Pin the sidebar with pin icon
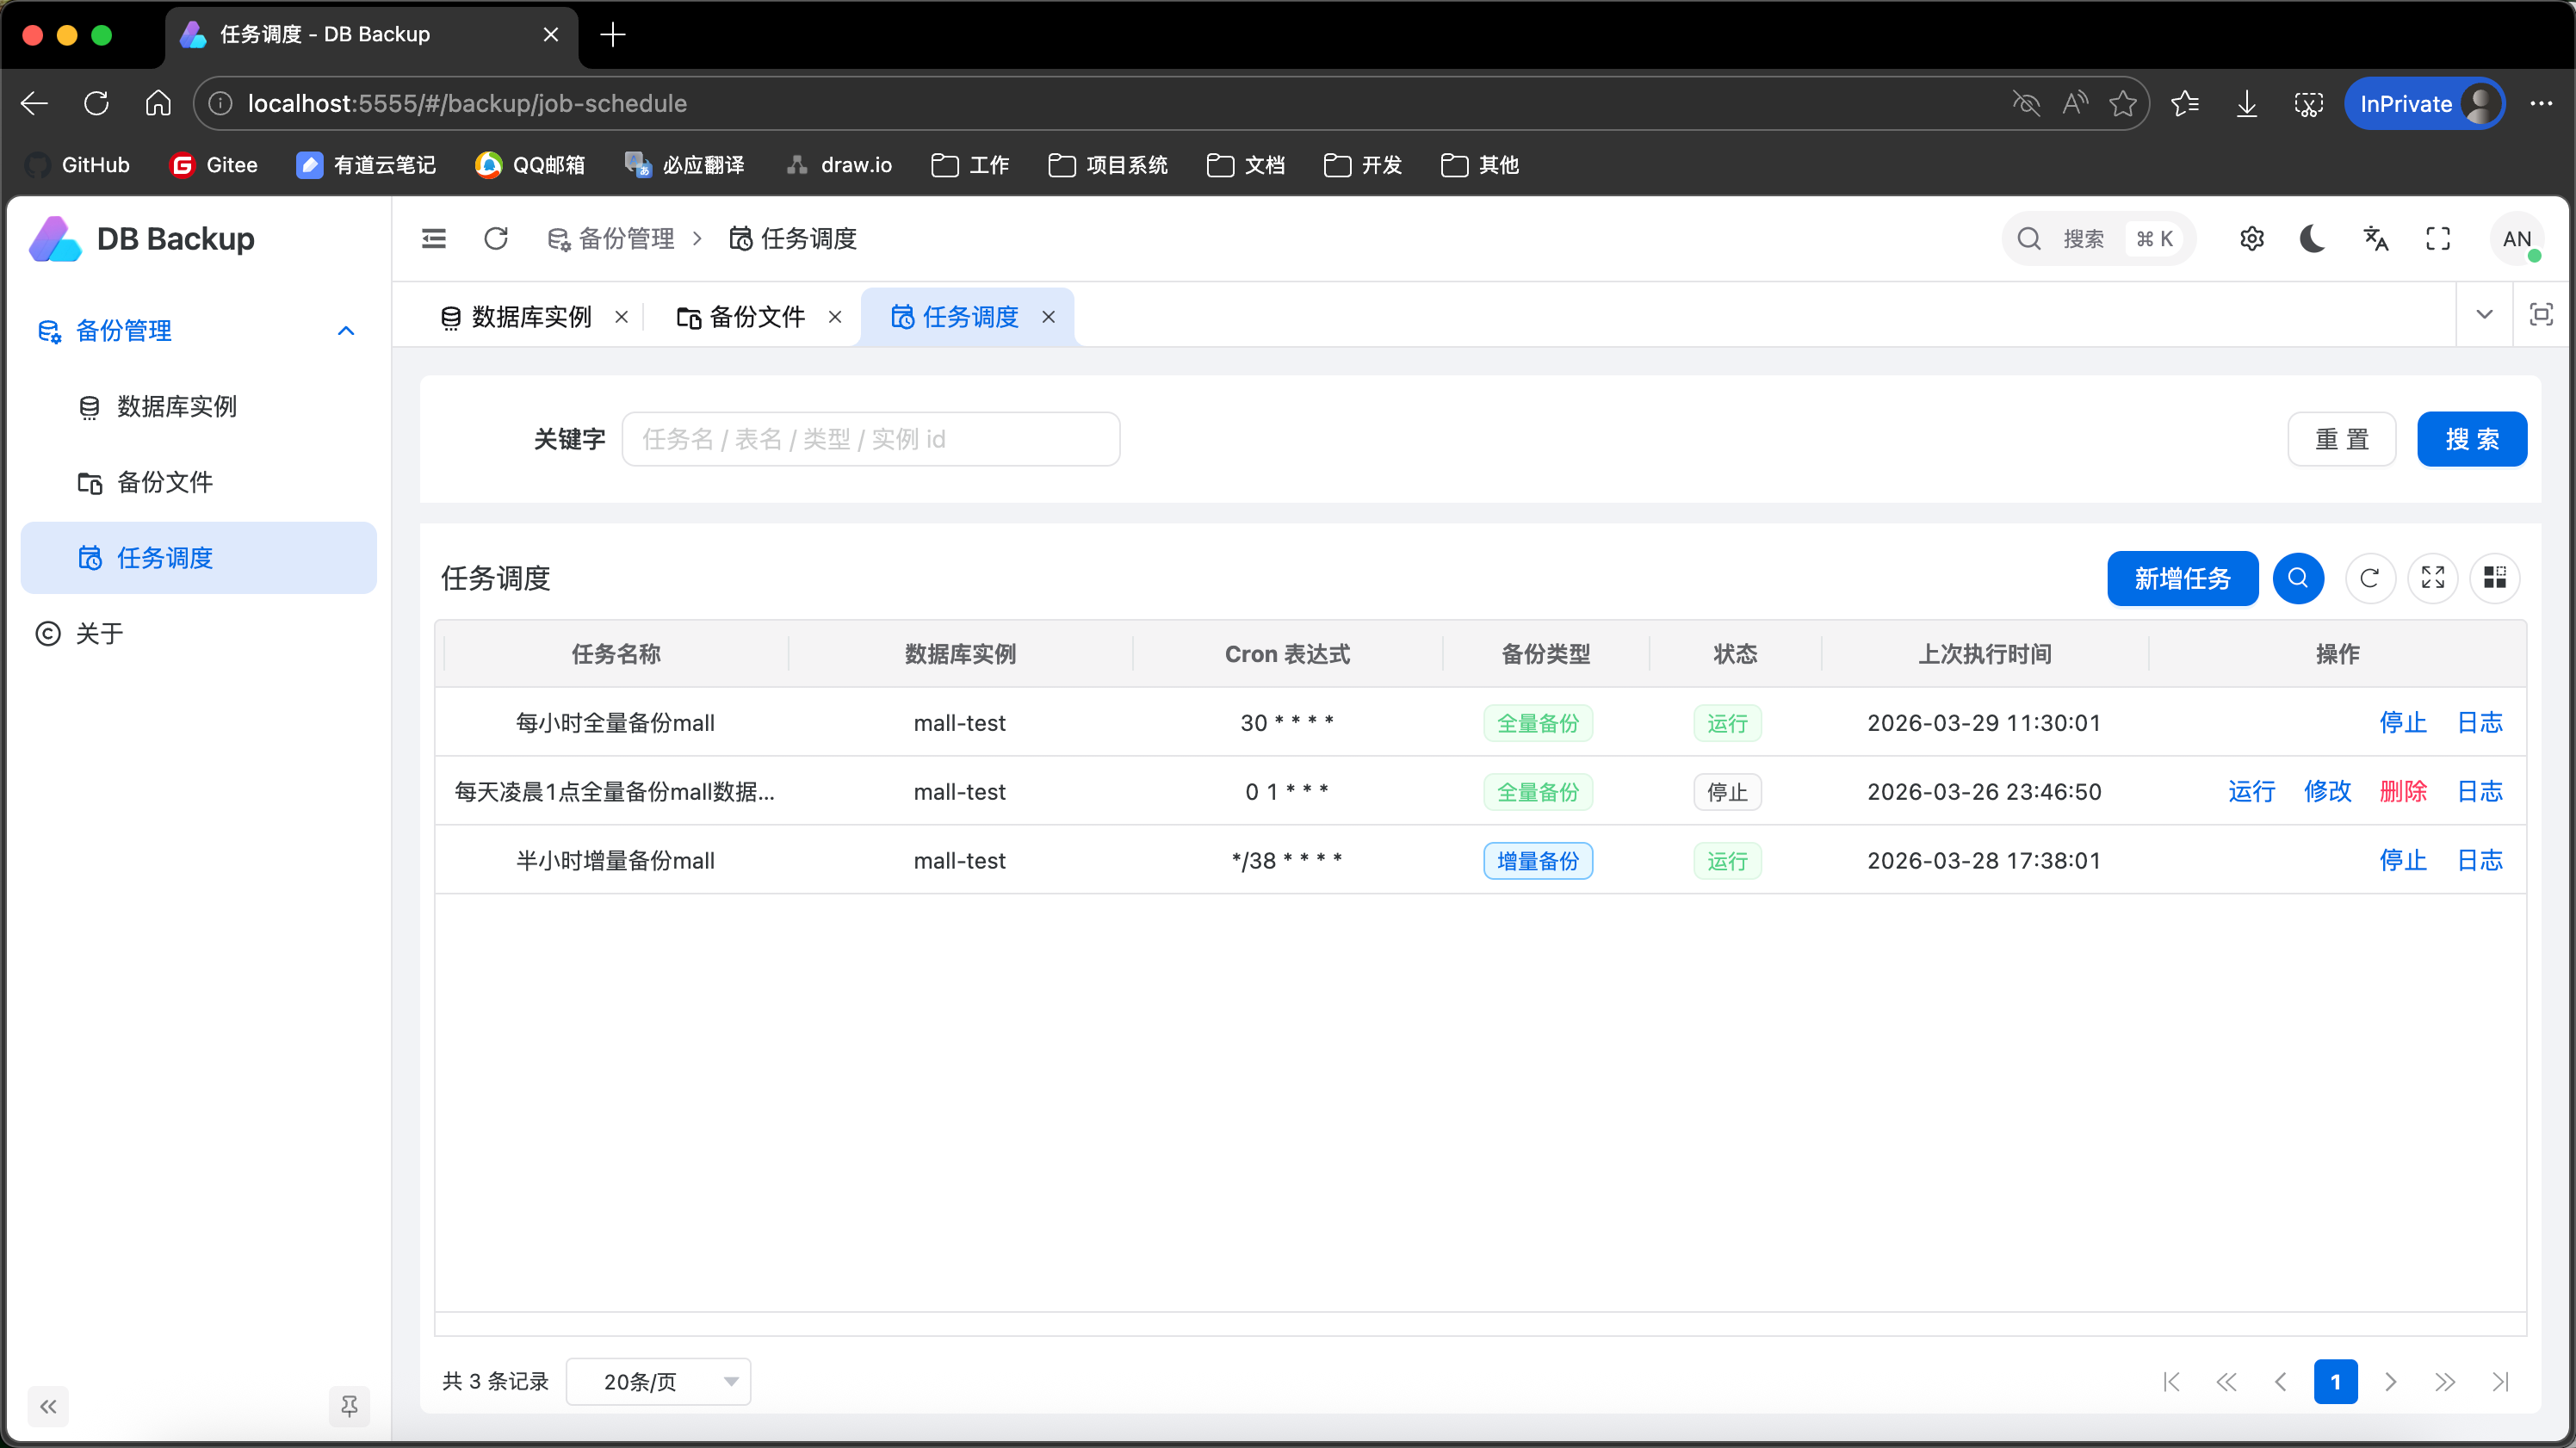This screenshot has width=2576, height=1448. coord(349,1406)
